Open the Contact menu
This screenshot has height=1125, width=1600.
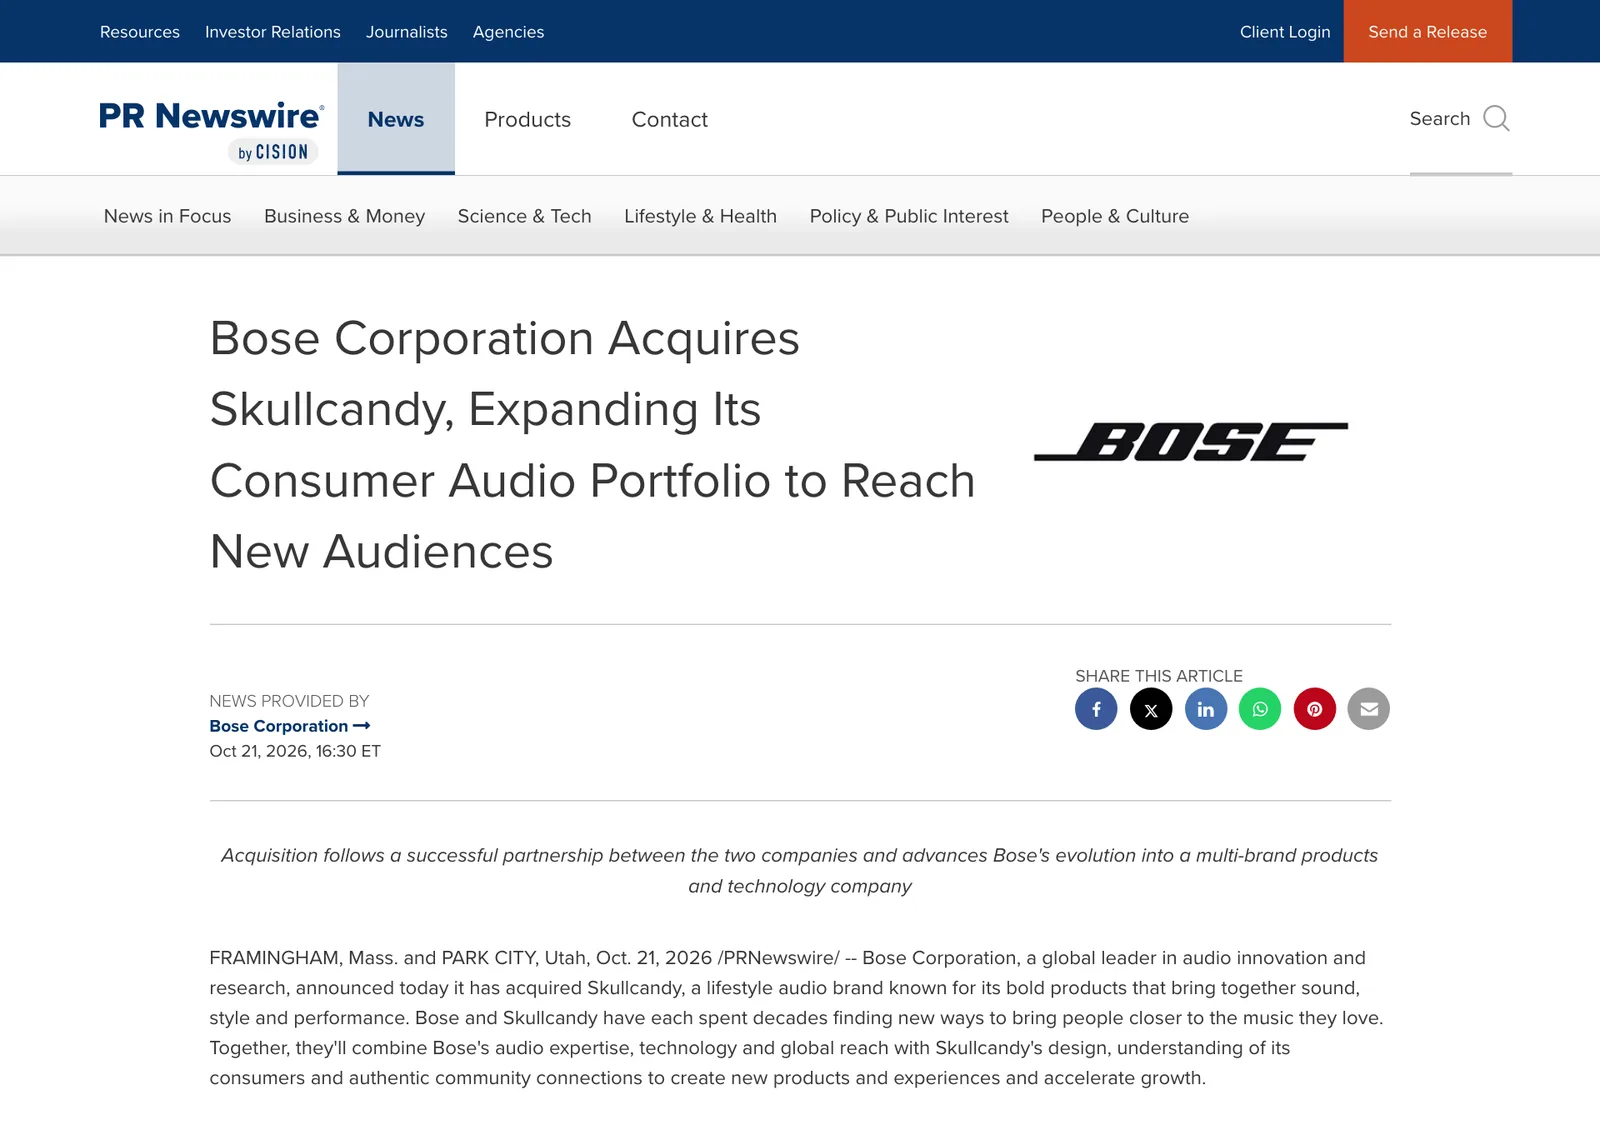point(669,119)
